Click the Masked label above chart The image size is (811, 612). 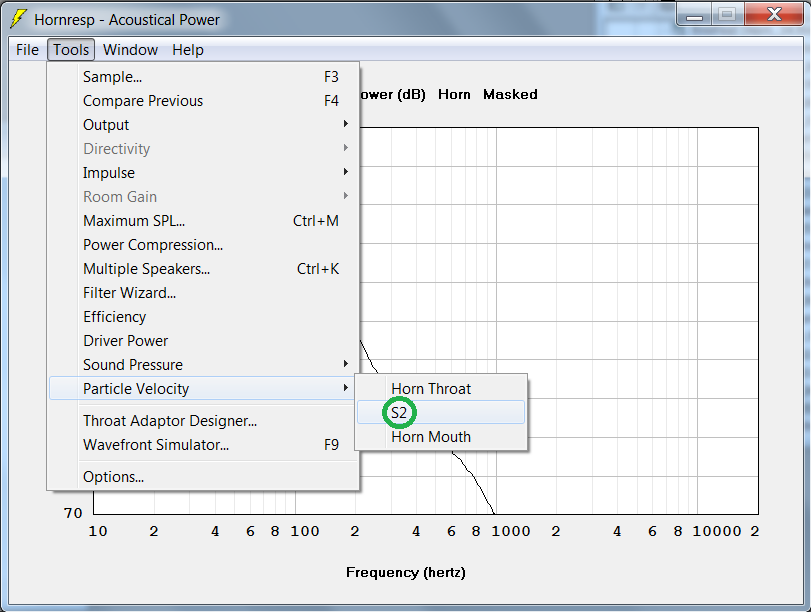(510, 94)
